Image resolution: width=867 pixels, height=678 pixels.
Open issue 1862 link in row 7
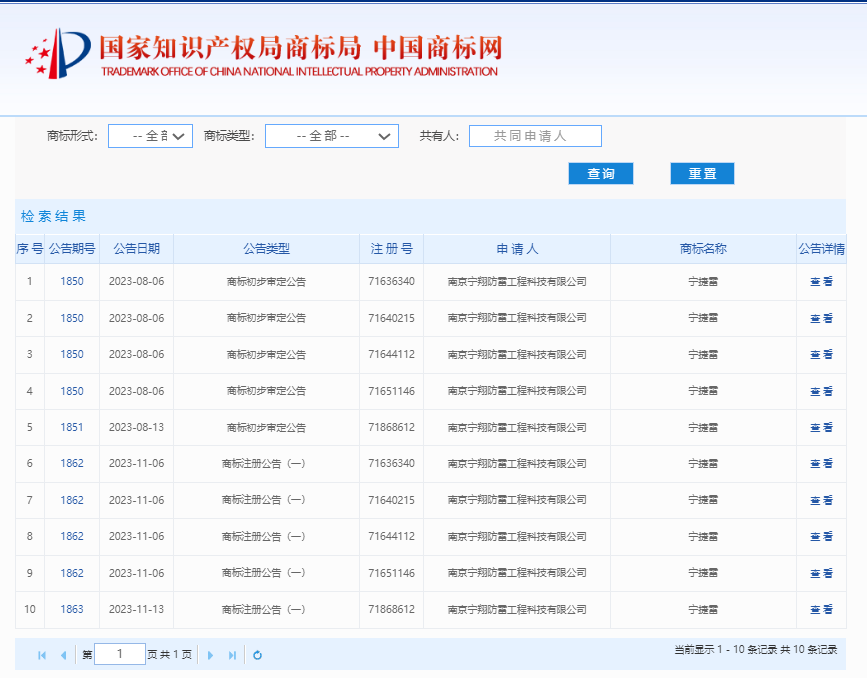point(72,500)
